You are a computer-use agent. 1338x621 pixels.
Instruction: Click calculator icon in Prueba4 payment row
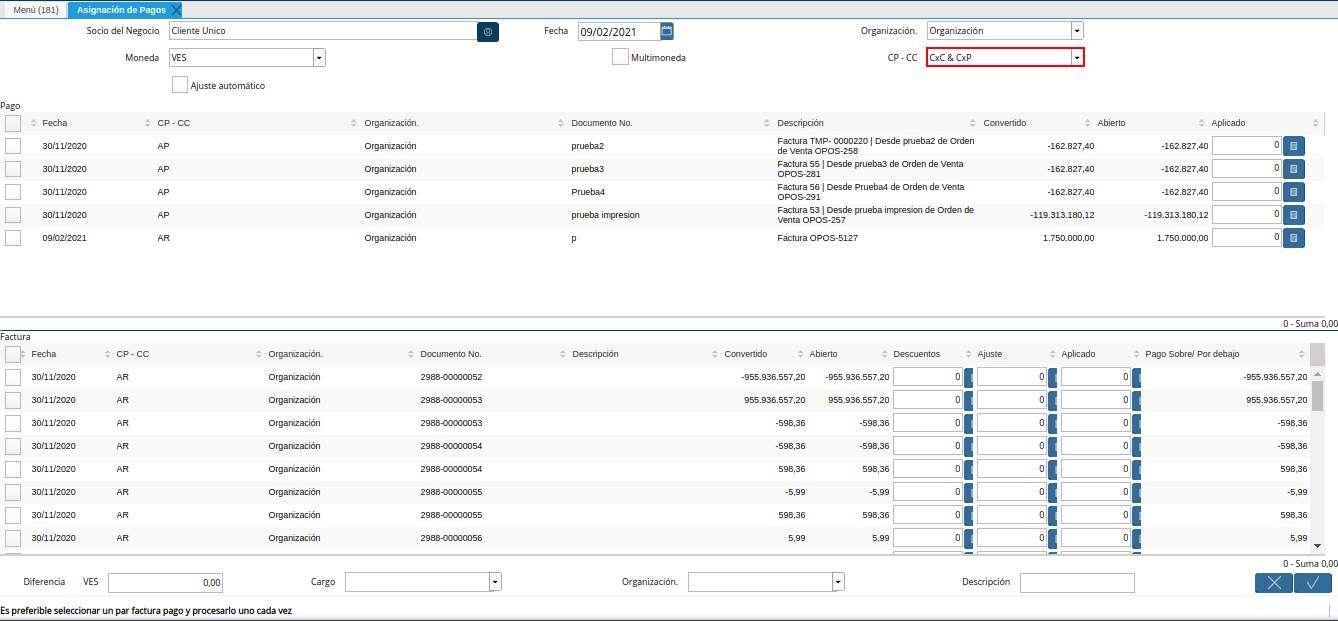[1294, 192]
